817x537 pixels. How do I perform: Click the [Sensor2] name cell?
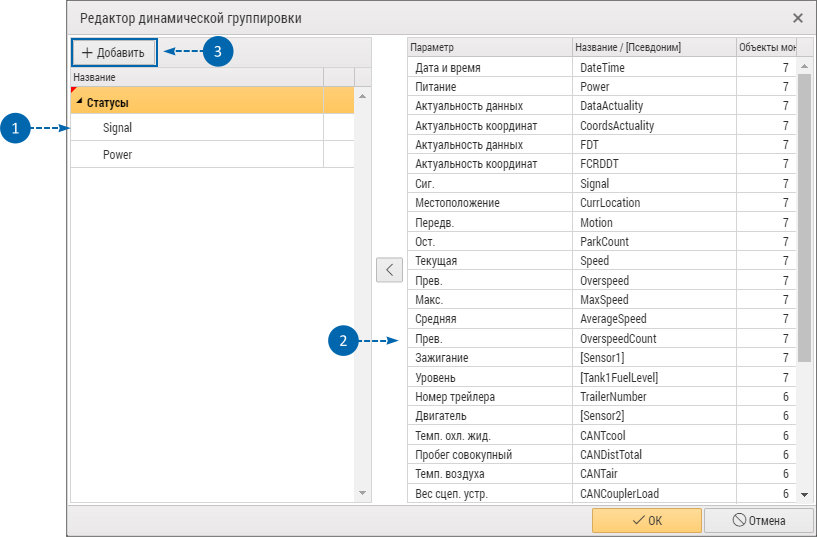point(654,416)
